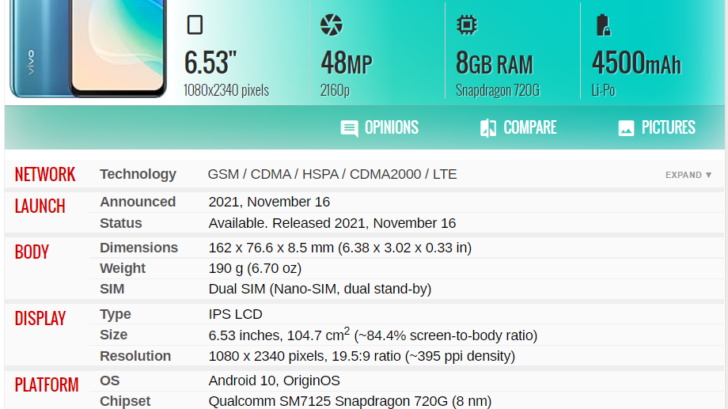Click the Announced spec label
Viewport: 728px width, 409px height.
point(138,202)
